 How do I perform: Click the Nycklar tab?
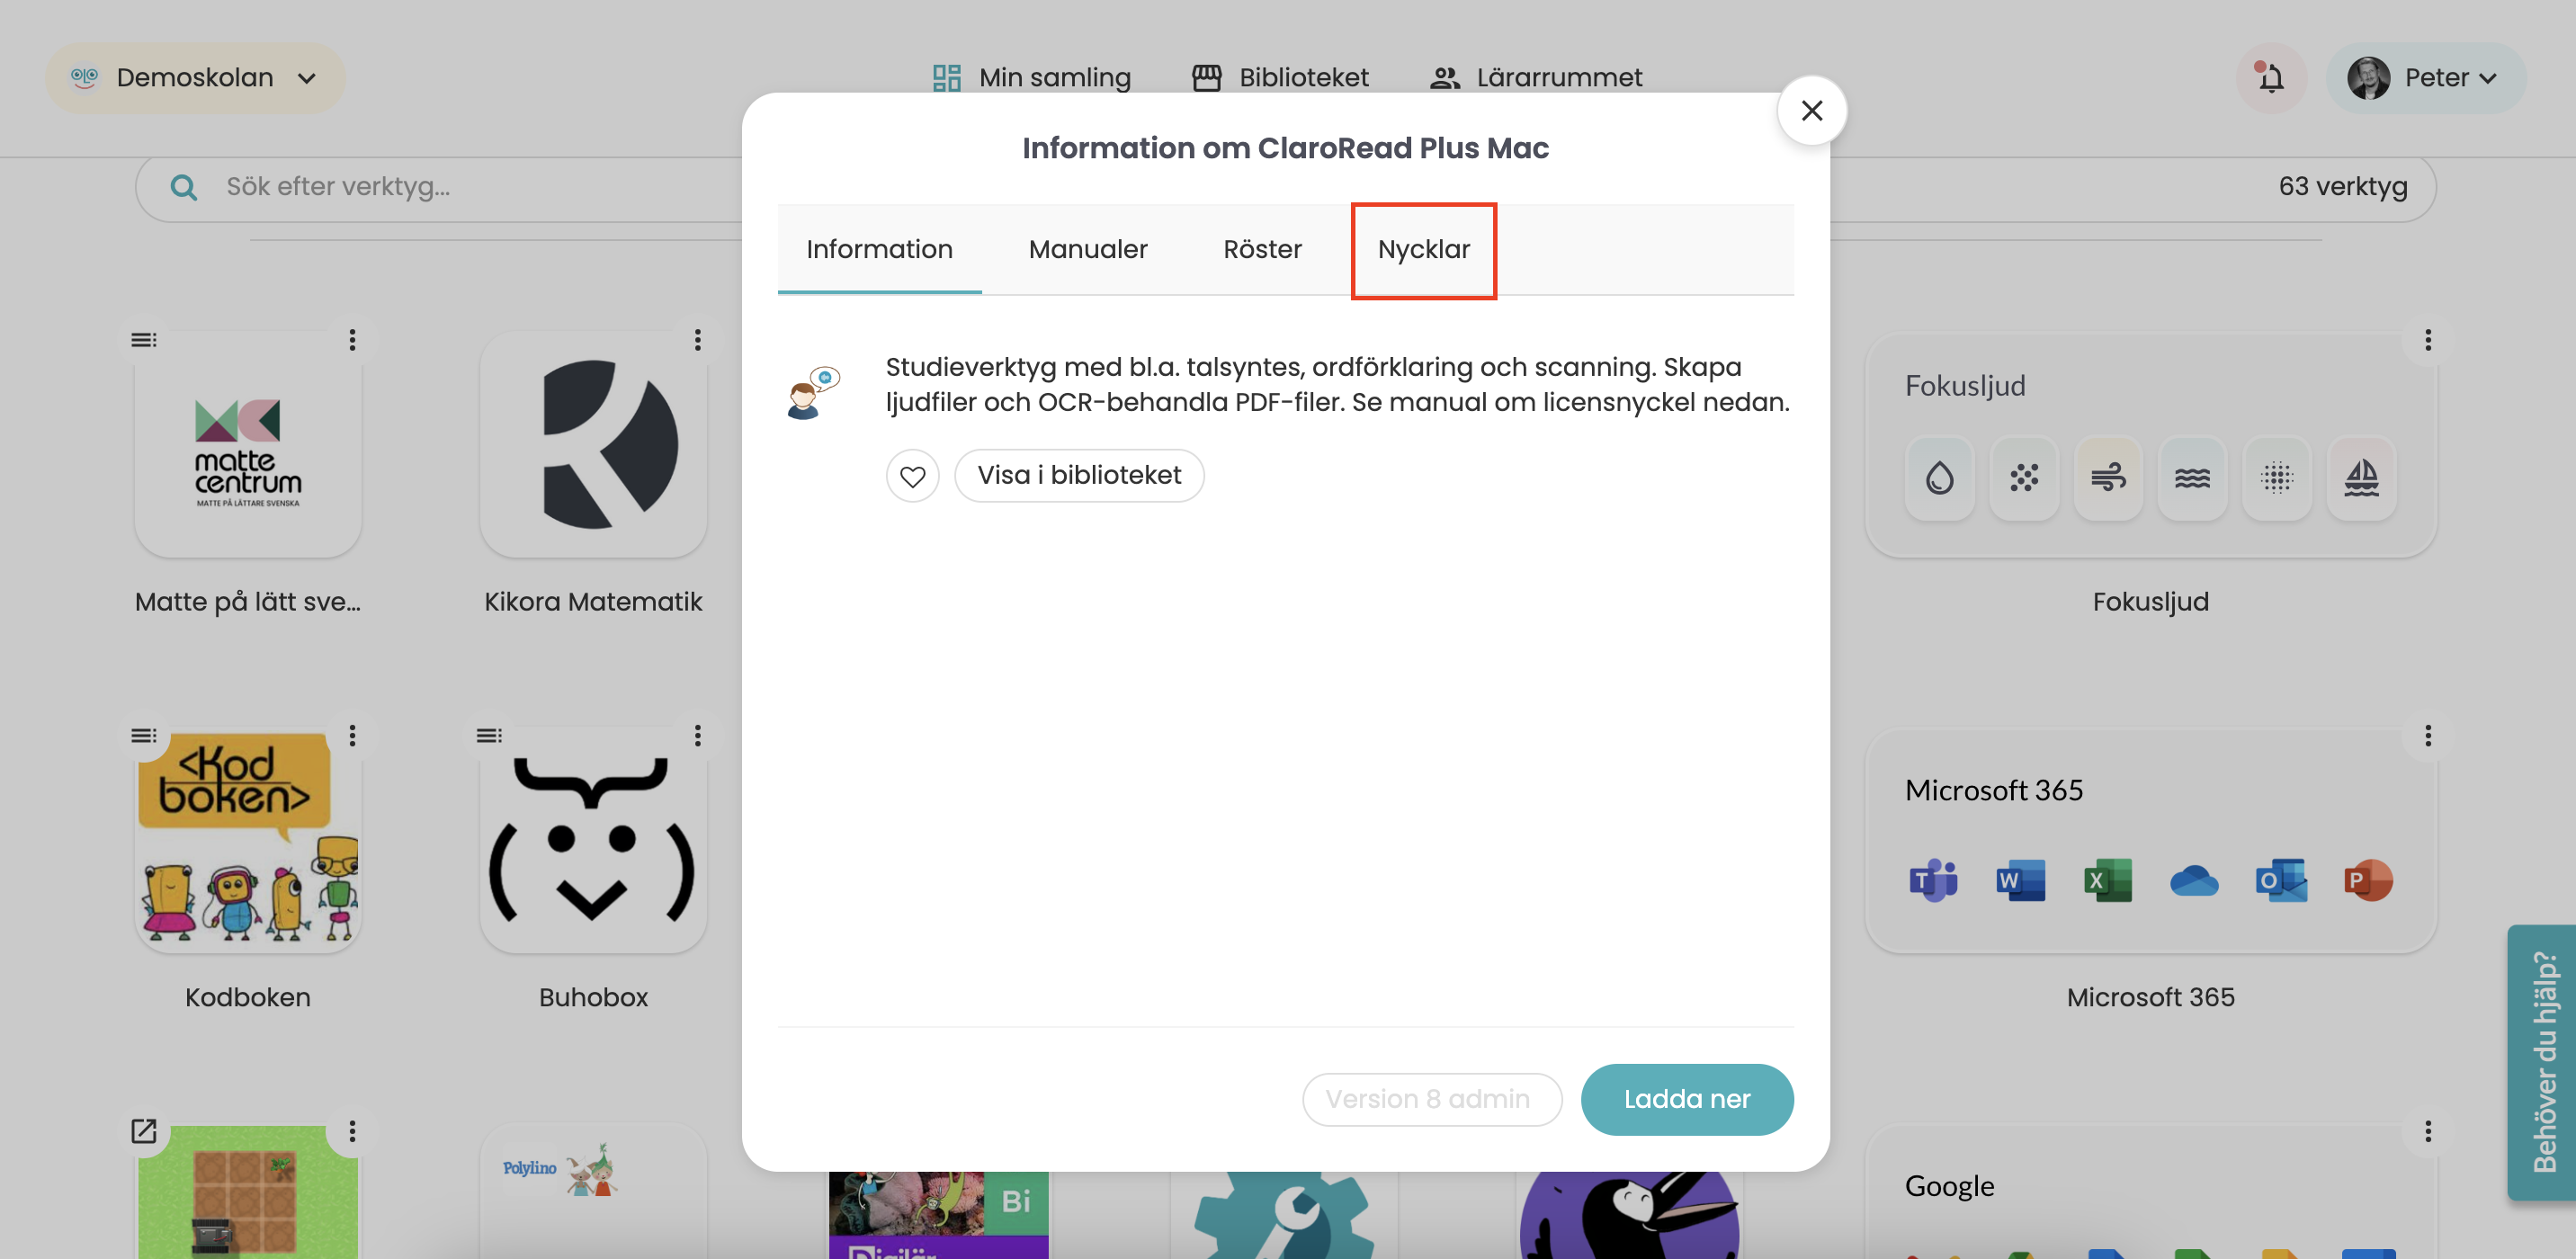[x=1423, y=248]
